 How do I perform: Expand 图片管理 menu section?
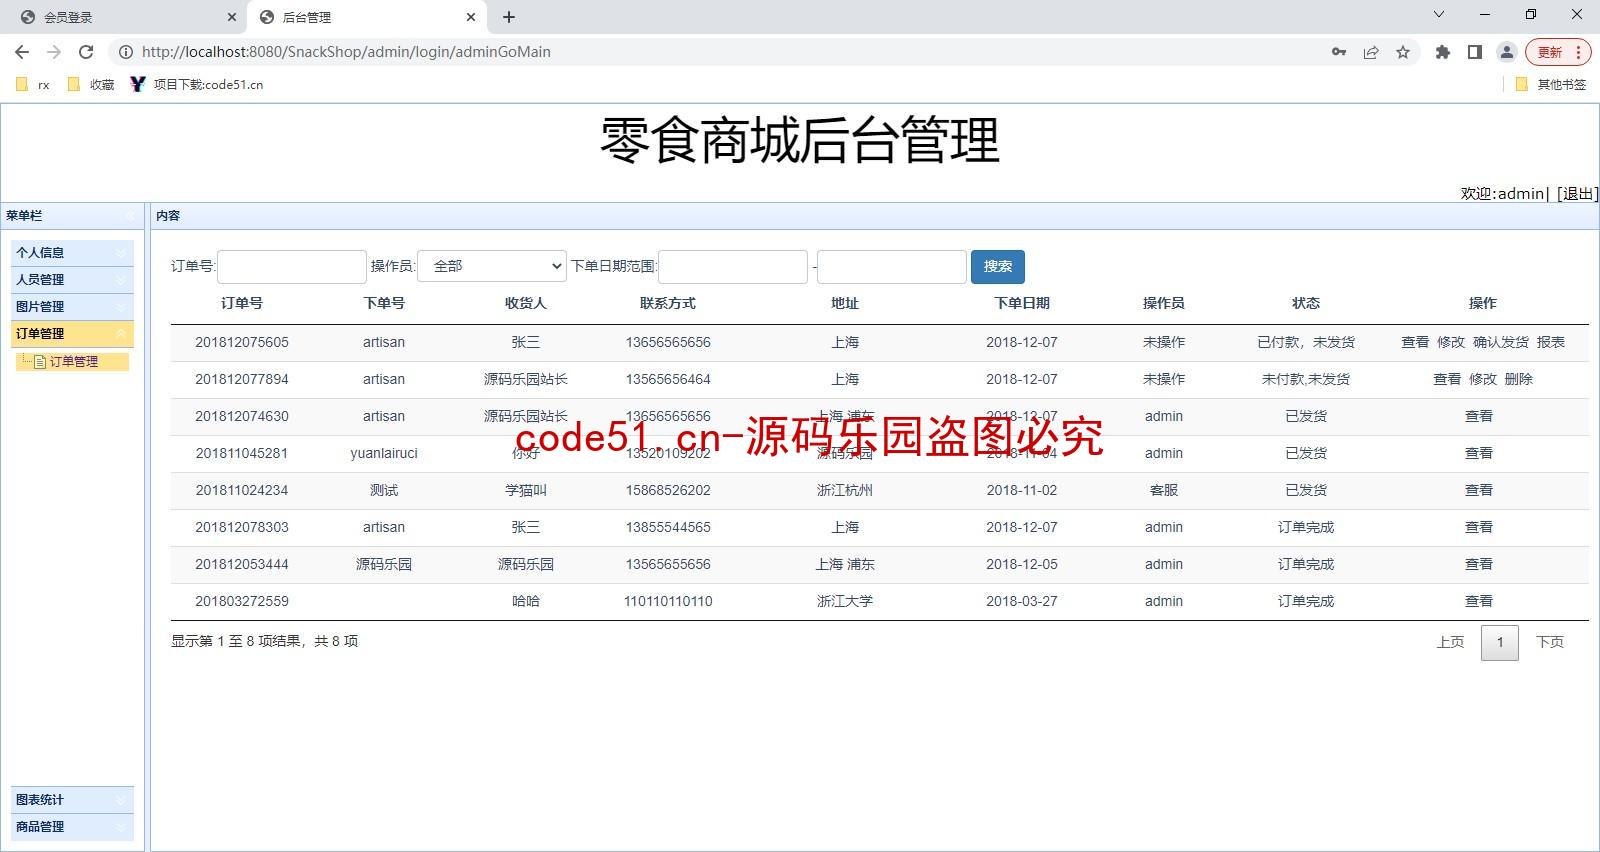pyautogui.click(x=72, y=307)
